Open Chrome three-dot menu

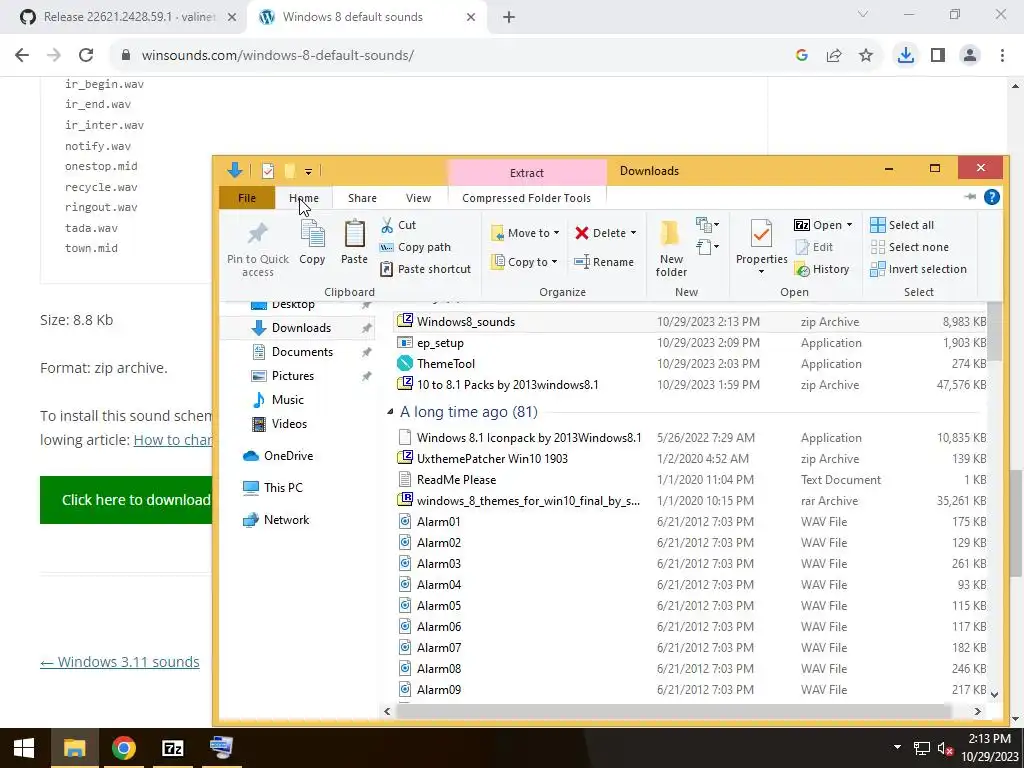coord(1002,56)
